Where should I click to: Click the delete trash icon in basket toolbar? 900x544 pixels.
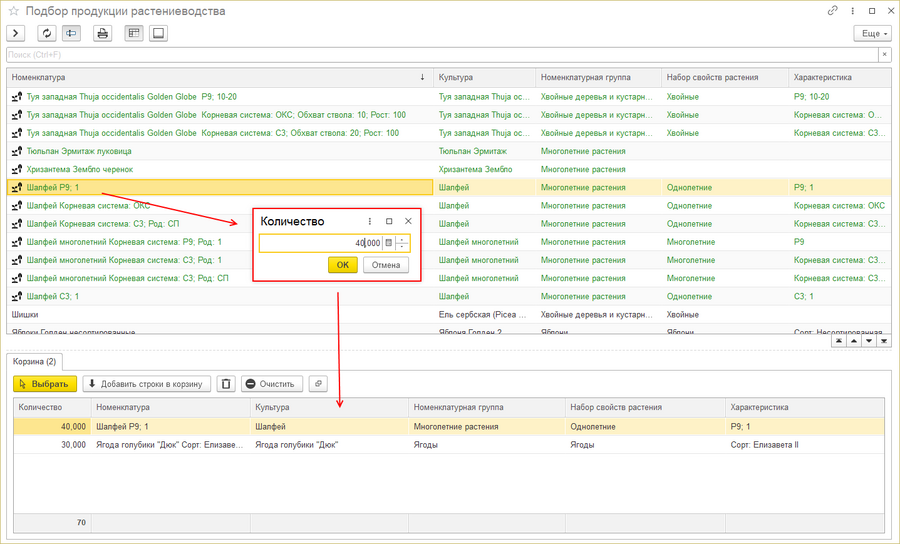click(x=227, y=383)
